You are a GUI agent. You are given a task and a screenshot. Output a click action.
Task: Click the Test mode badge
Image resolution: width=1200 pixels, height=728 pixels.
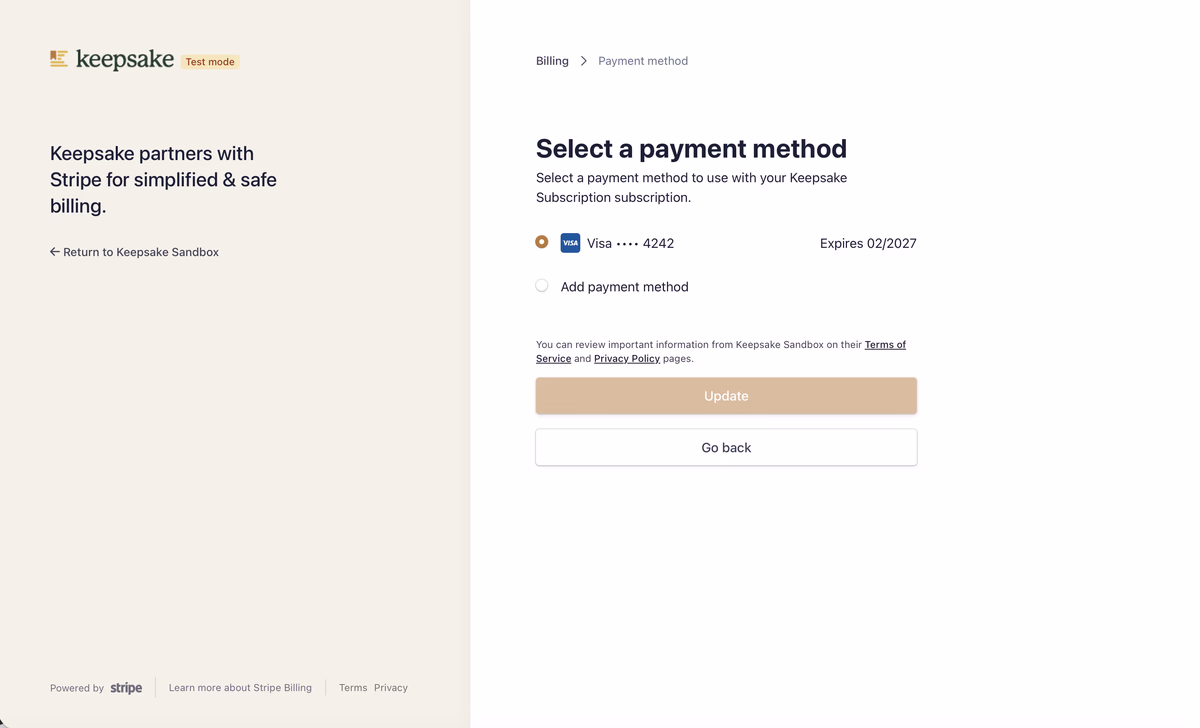click(x=210, y=62)
